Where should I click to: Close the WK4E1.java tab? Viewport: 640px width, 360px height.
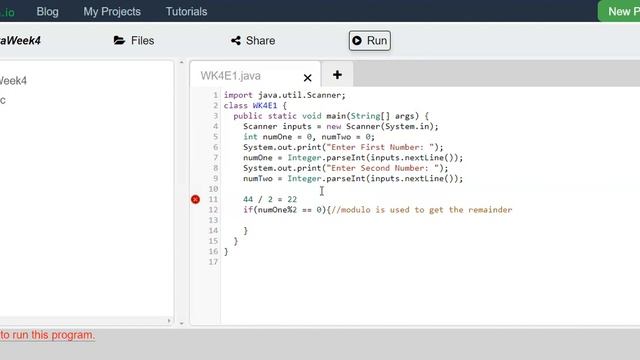point(307,78)
